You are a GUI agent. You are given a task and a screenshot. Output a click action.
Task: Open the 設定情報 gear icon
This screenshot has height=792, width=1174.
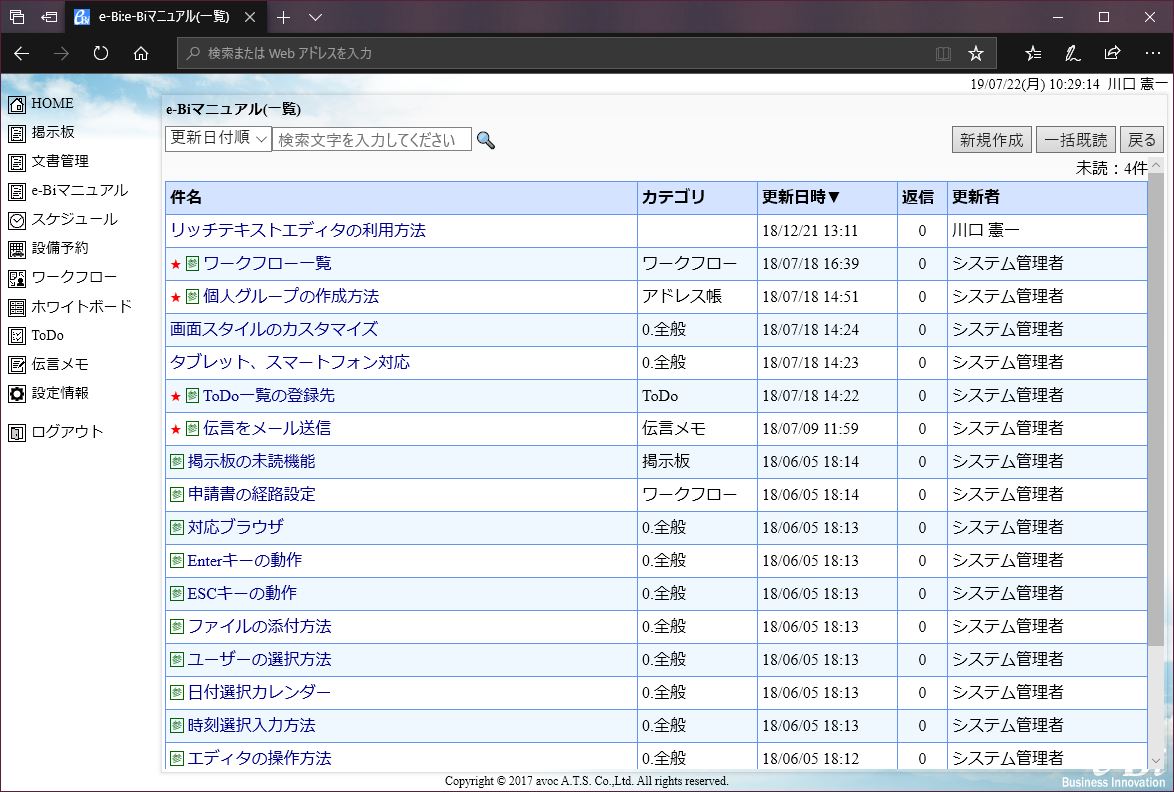(x=17, y=394)
